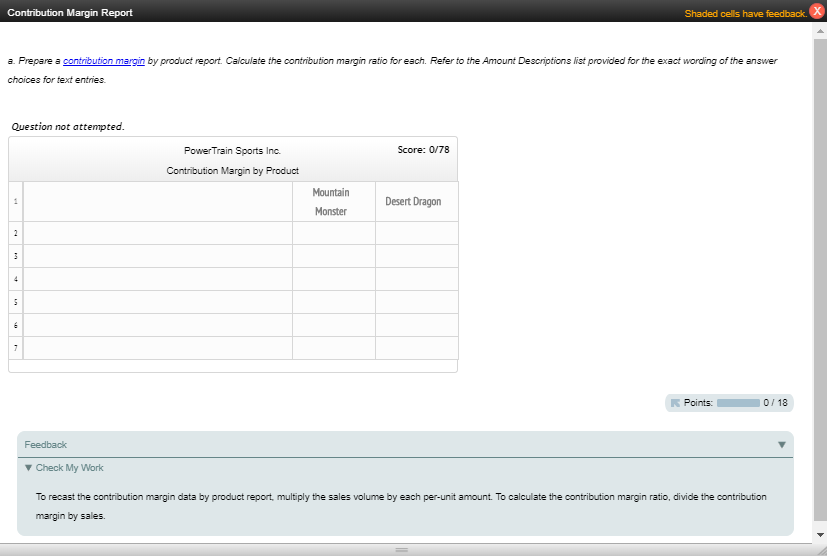Select row 7 Mountain Monster cell
Screen dimensions: 827x556
coord(334,348)
